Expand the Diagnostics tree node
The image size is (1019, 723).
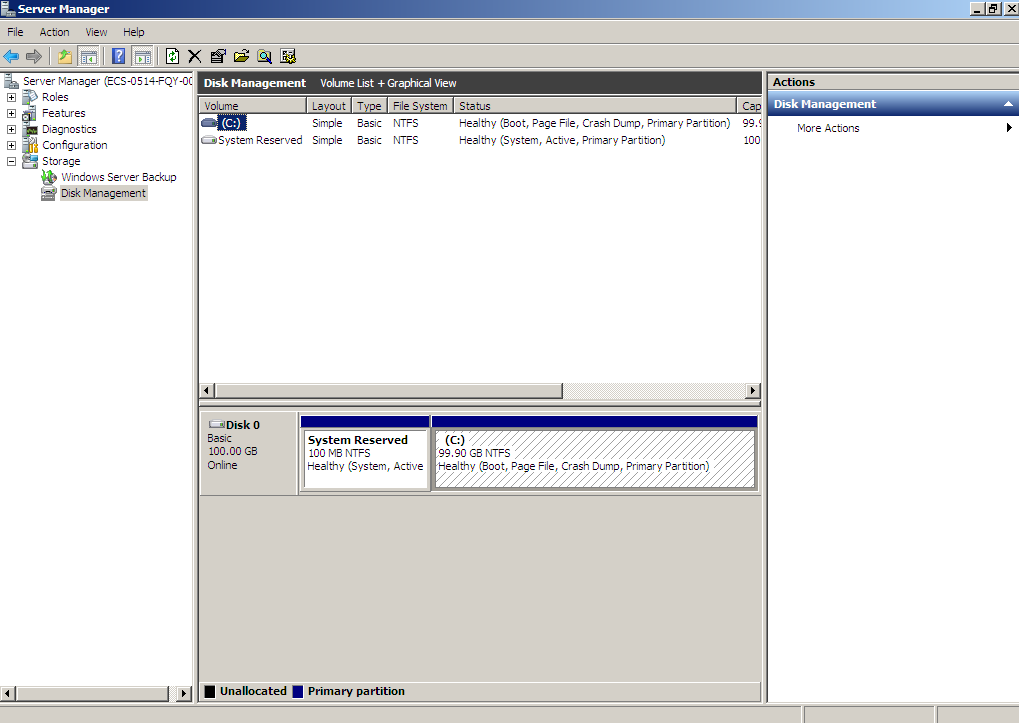coord(12,129)
